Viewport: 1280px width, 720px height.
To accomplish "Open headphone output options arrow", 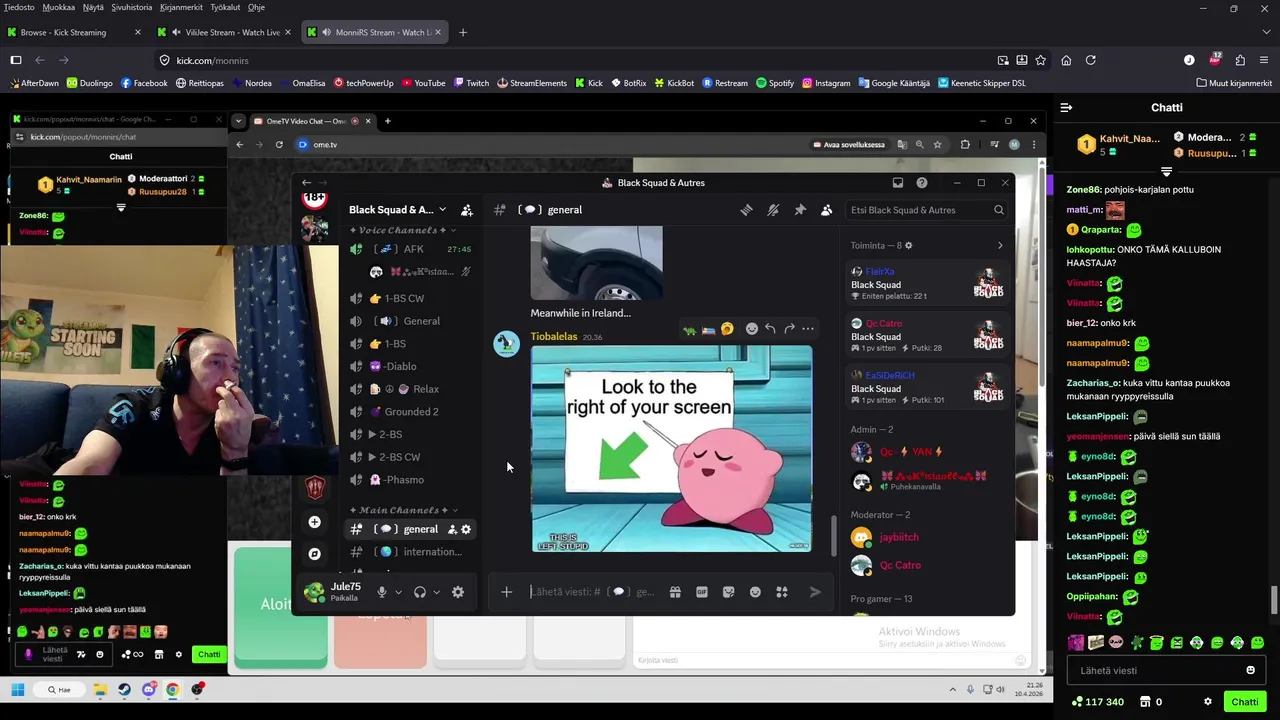I will [436, 592].
